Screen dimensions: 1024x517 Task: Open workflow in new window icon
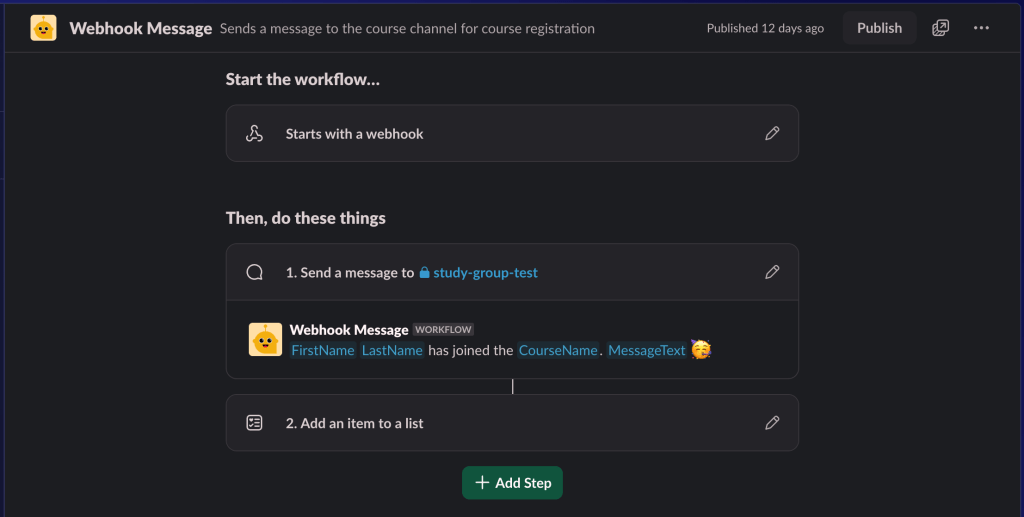tap(940, 28)
